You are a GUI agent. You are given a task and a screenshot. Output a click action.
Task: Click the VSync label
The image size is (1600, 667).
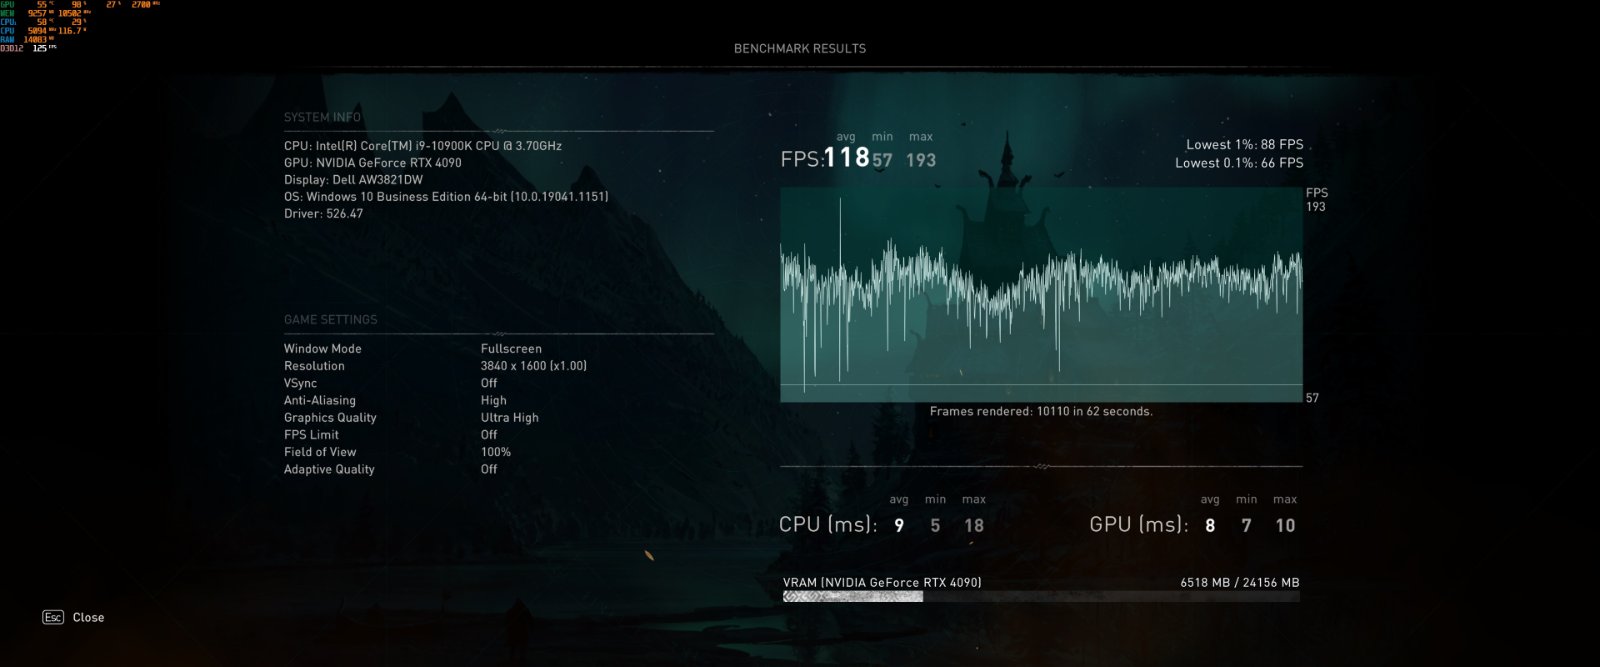click(x=300, y=383)
